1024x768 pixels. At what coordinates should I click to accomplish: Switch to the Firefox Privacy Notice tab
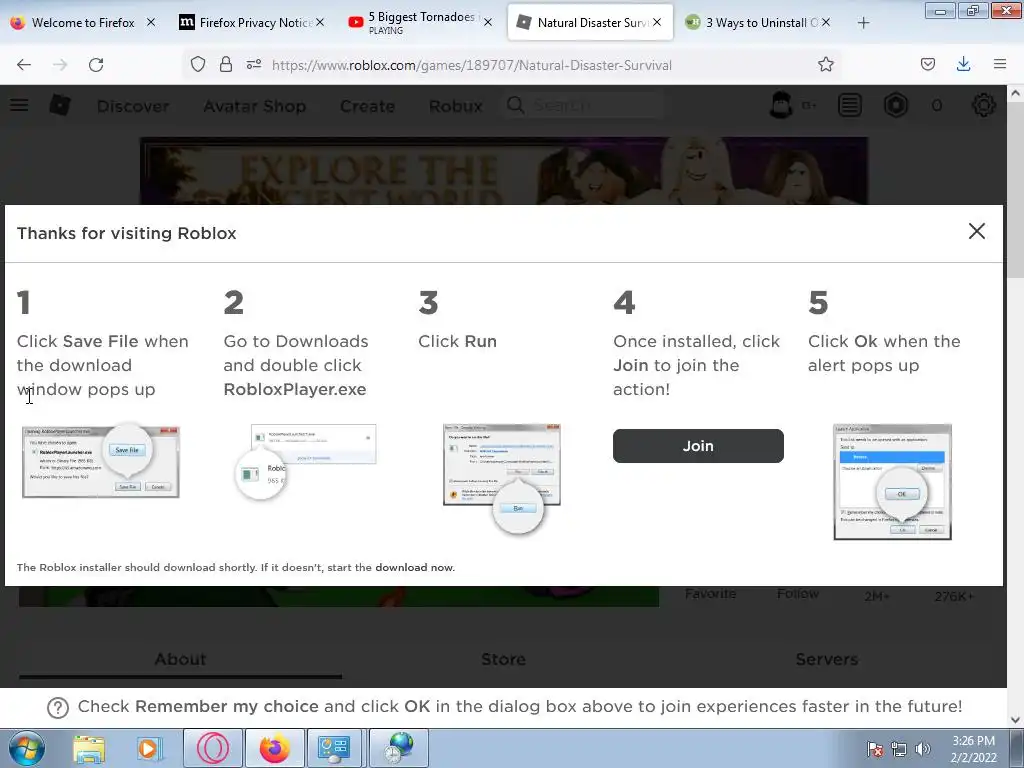[x=251, y=23]
